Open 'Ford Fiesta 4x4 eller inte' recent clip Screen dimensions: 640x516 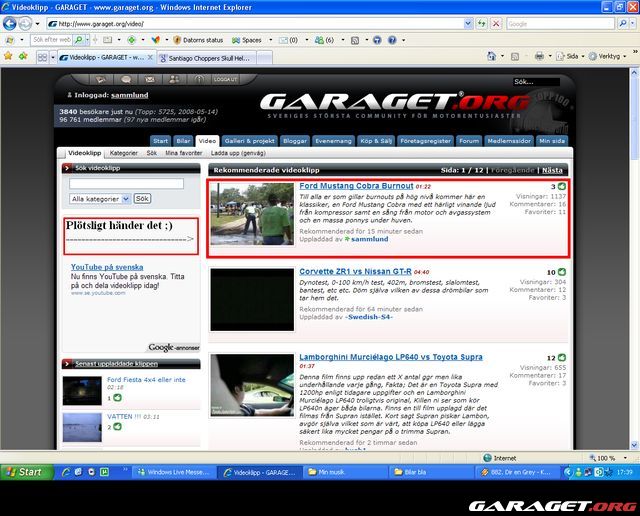pos(146,380)
